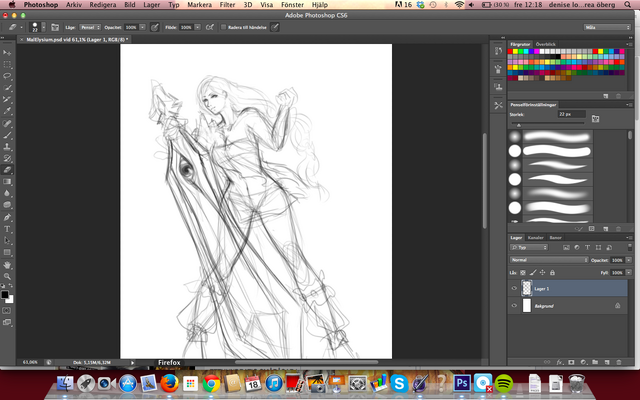640x400 pixels.
Task: Select the Quick Selection tool
Action: 7,88
